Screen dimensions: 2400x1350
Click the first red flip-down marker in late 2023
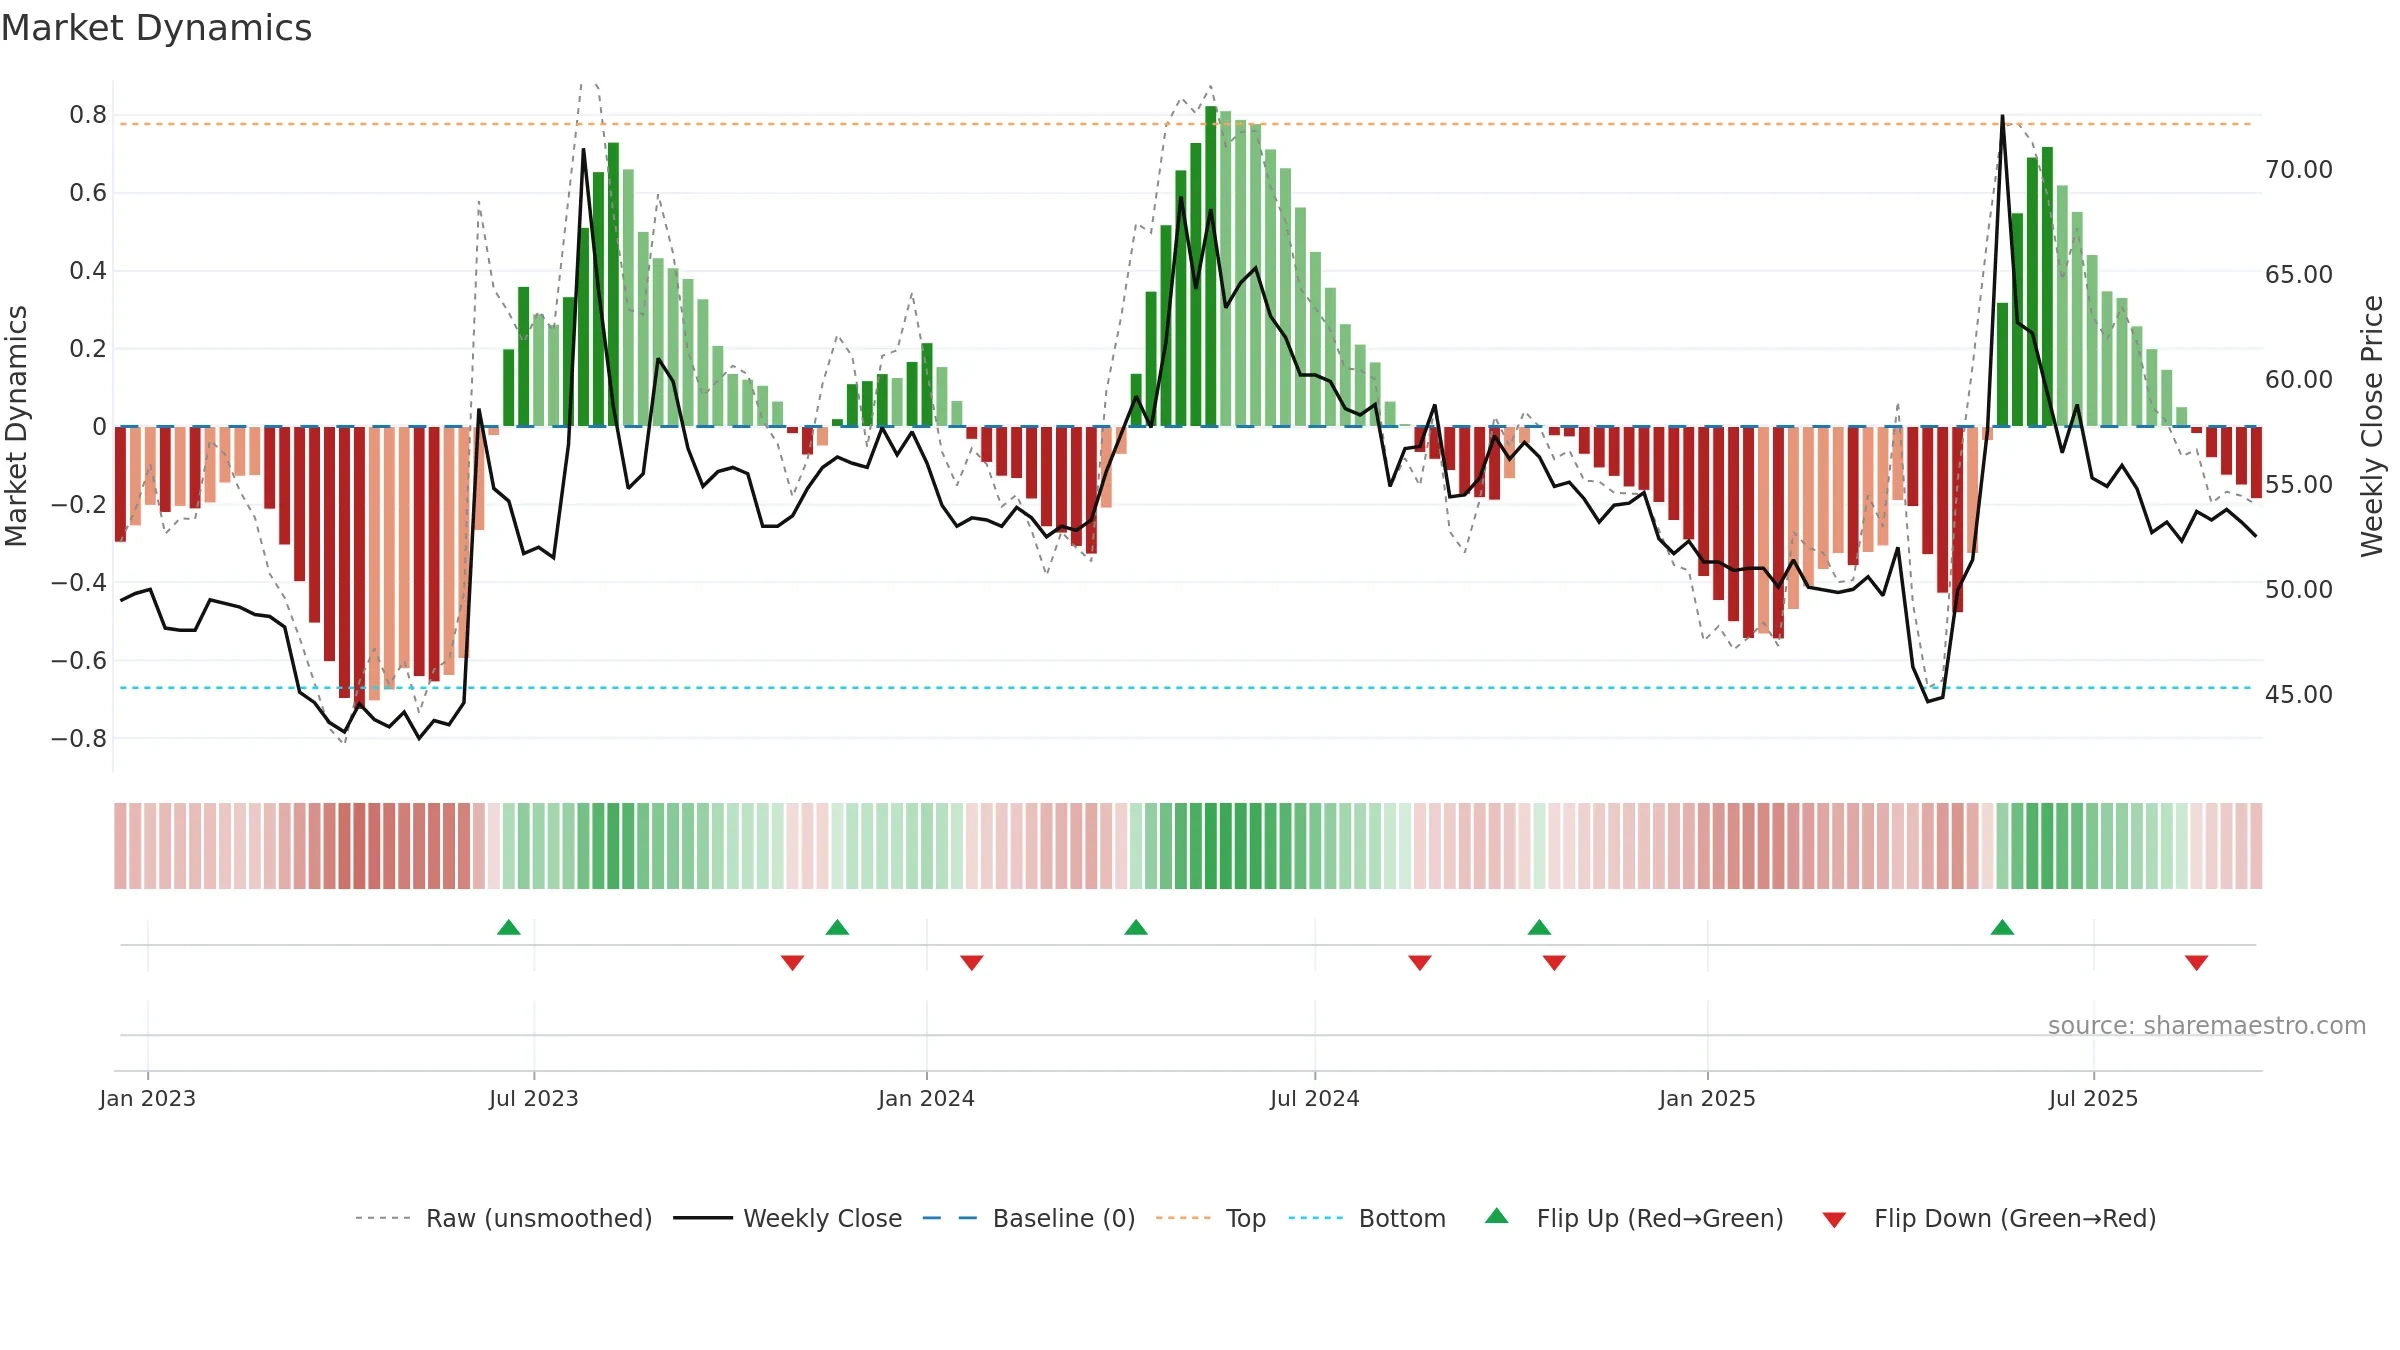(x=793, y=963)
